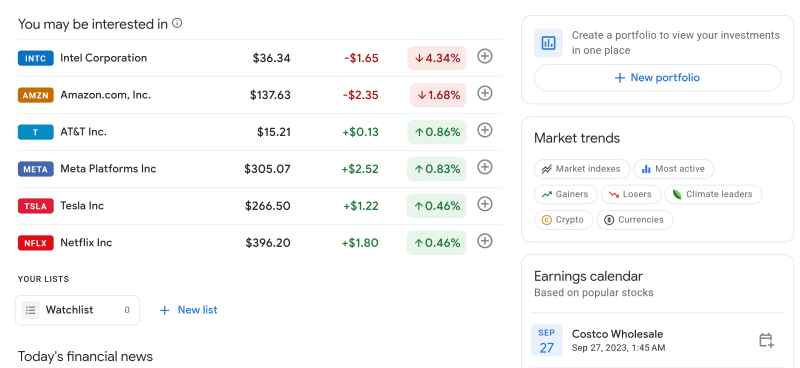800x368 pixels.
Task: Open Currencies market trend
Action: coord(635,220)
